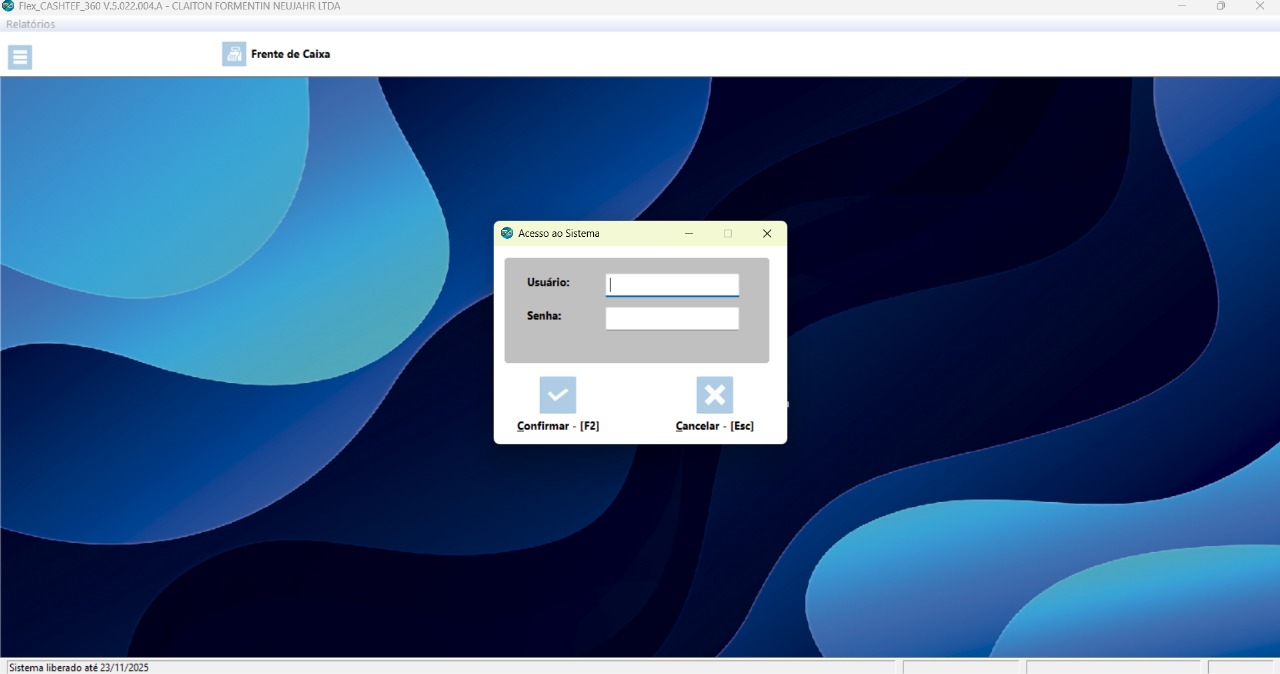This screenshot has height=674, width=1280.
Task: Minimize the Acesso ao Sistema dialog
Action: point(689,233)
